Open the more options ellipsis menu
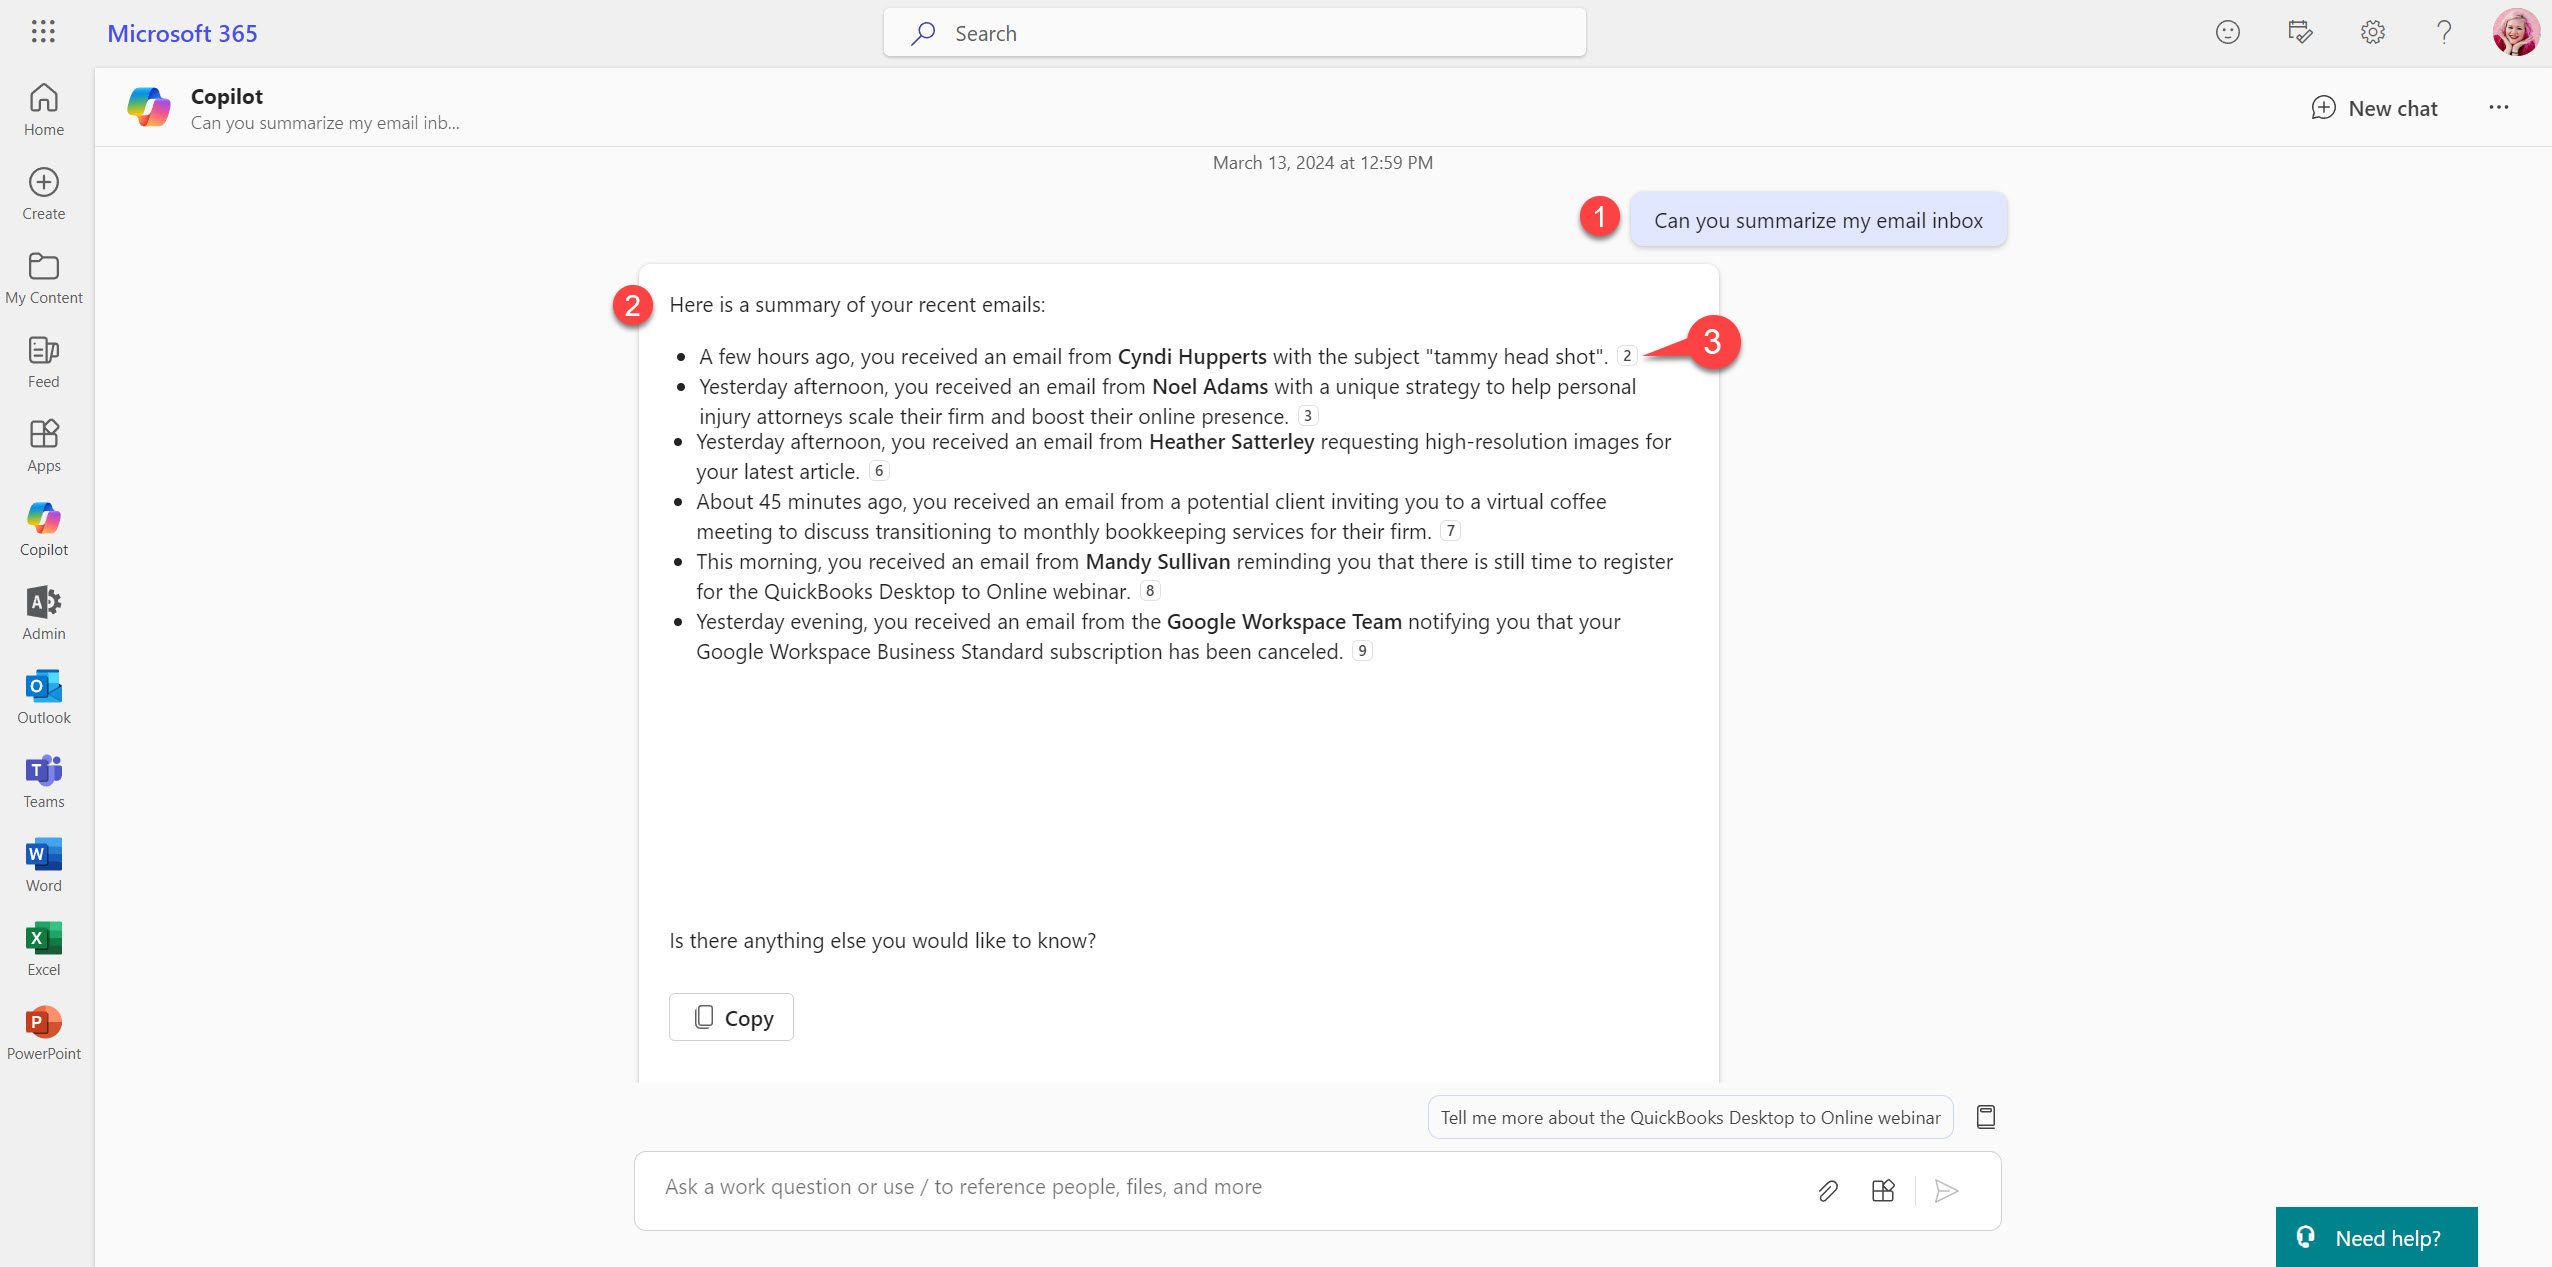This screenshot has width=2552, height=1267. point(2499,107)
